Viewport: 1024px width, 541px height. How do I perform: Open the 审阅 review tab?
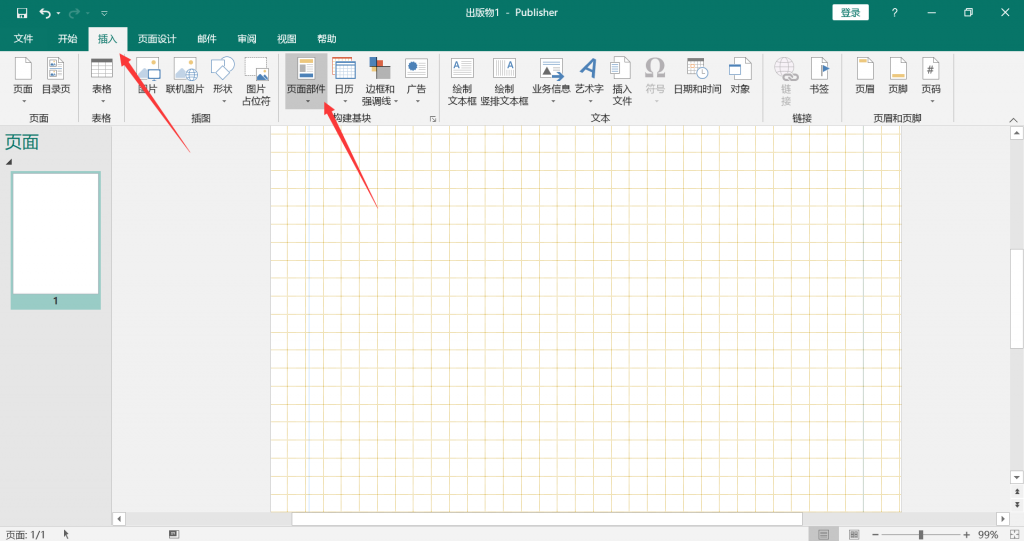(x=247, y=39)
